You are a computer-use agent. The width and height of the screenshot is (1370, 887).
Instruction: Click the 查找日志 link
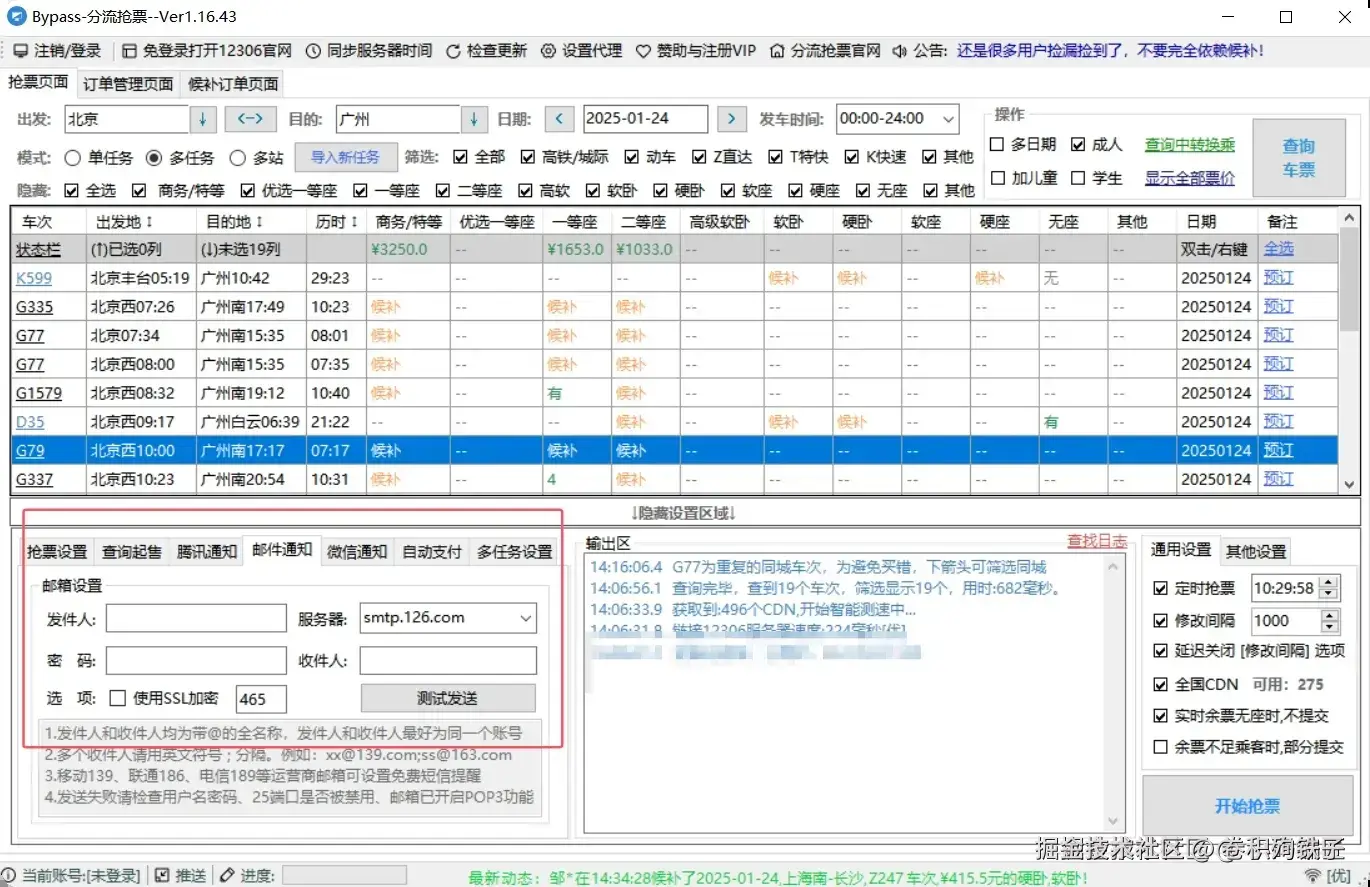pyautogui.click(x=1097, y=541)
